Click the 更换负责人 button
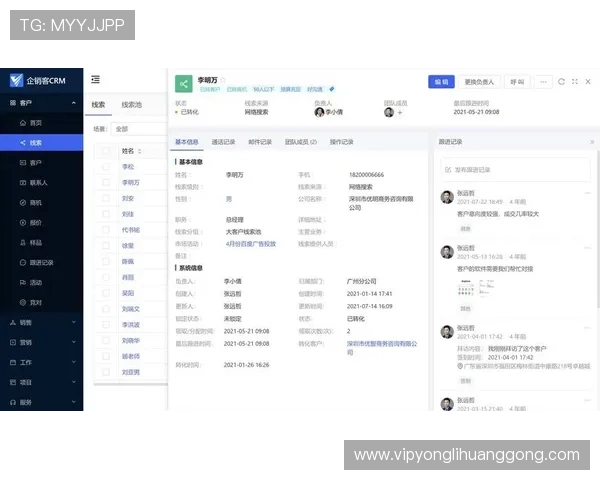The width and height of the screenshot is (600, 480). coord(479,82)
